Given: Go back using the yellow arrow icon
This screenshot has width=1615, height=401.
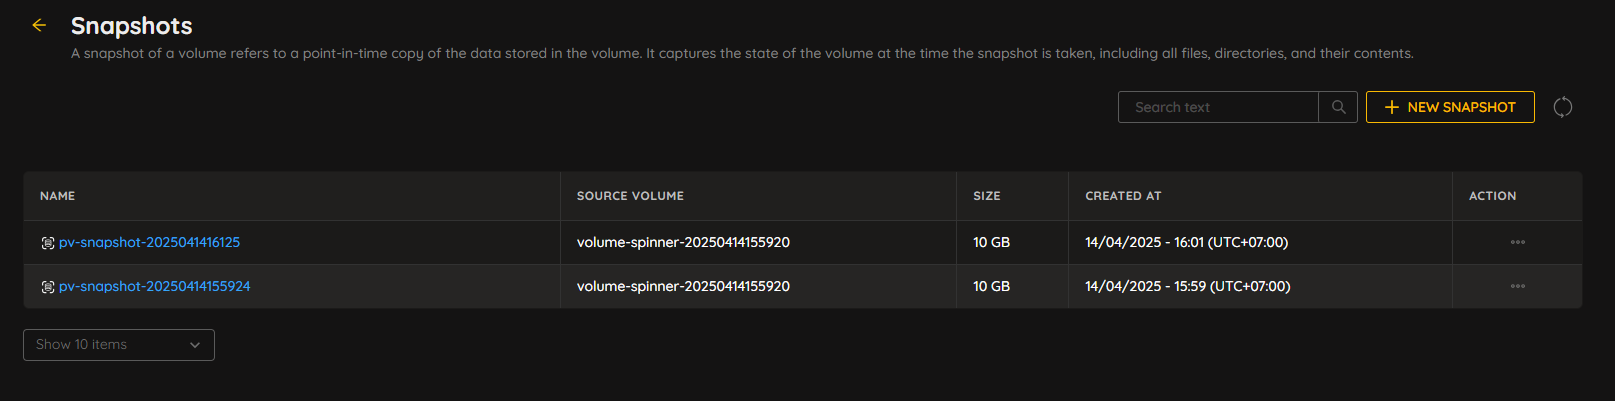Looking at the screenshot, I should [39, 25].
